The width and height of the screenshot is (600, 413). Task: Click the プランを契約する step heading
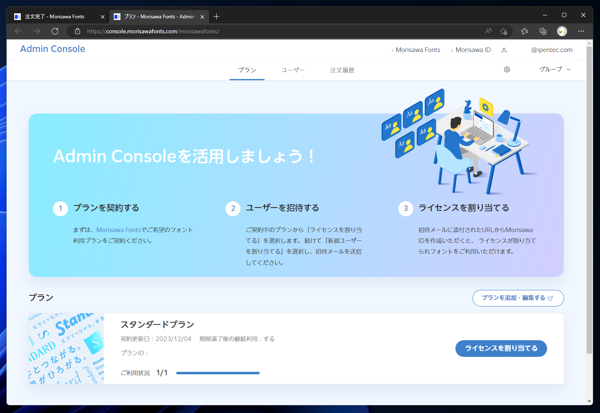106,208
